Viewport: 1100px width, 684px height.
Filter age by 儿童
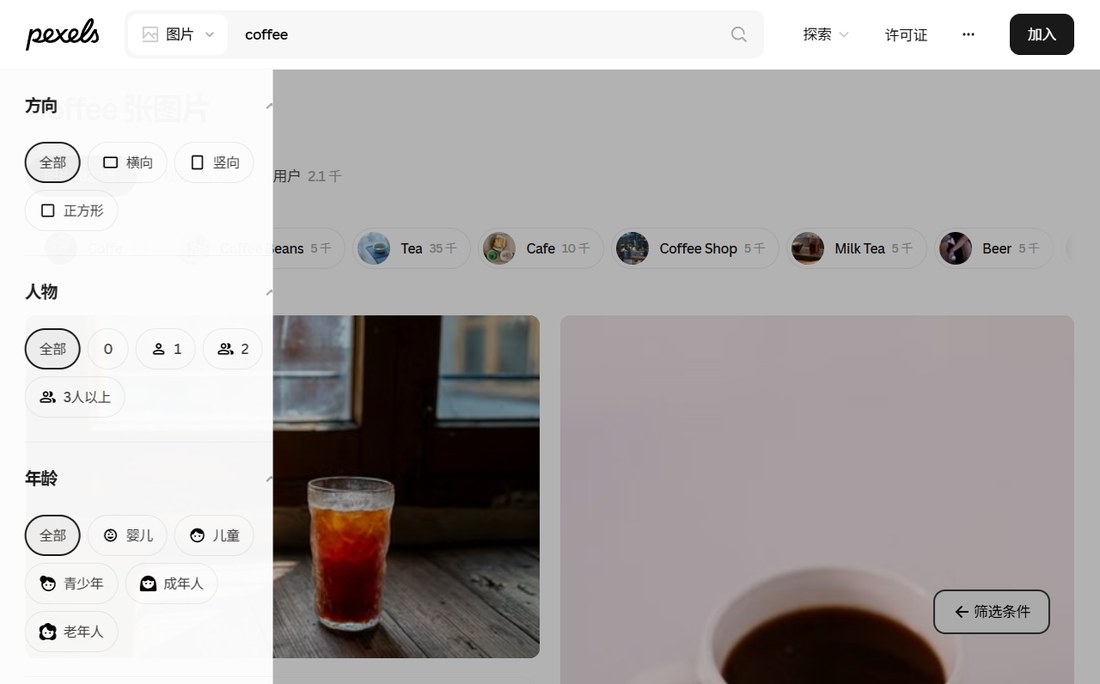point(214,535)
